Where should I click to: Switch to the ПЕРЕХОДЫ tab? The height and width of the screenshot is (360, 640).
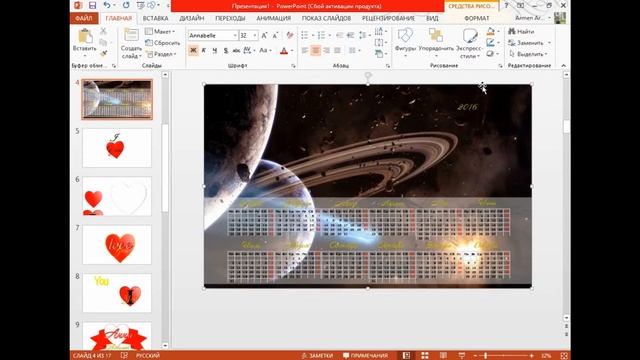pyautogui.click(x=230, y=18)
